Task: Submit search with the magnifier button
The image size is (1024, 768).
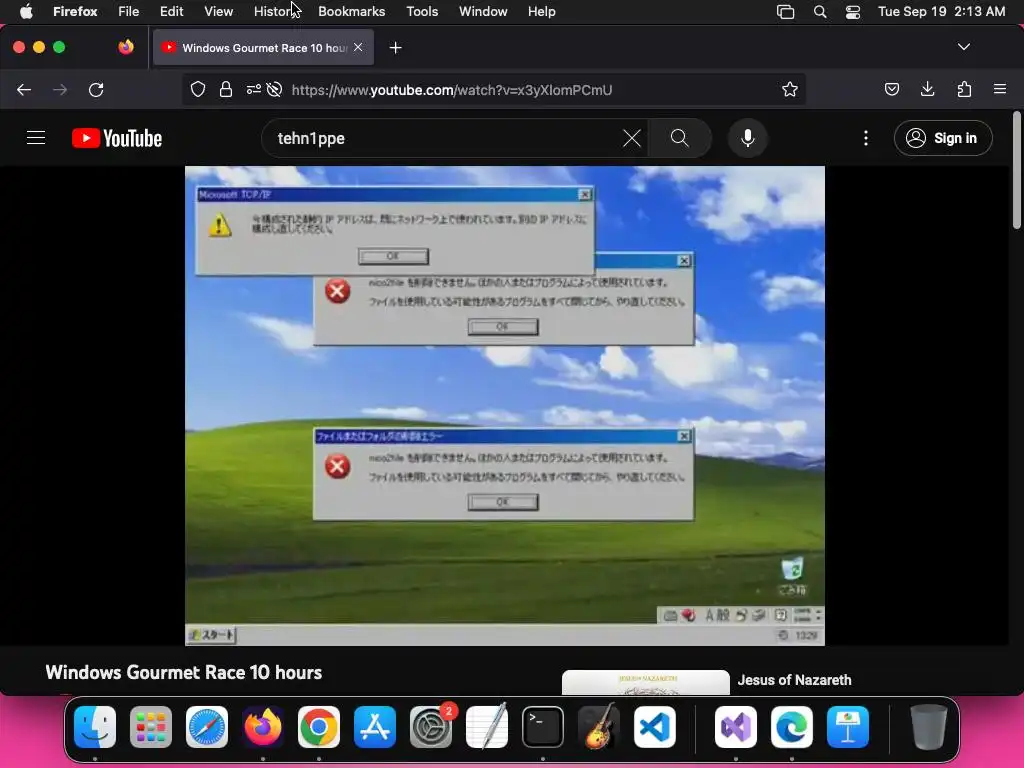Action: coord(679,138)
